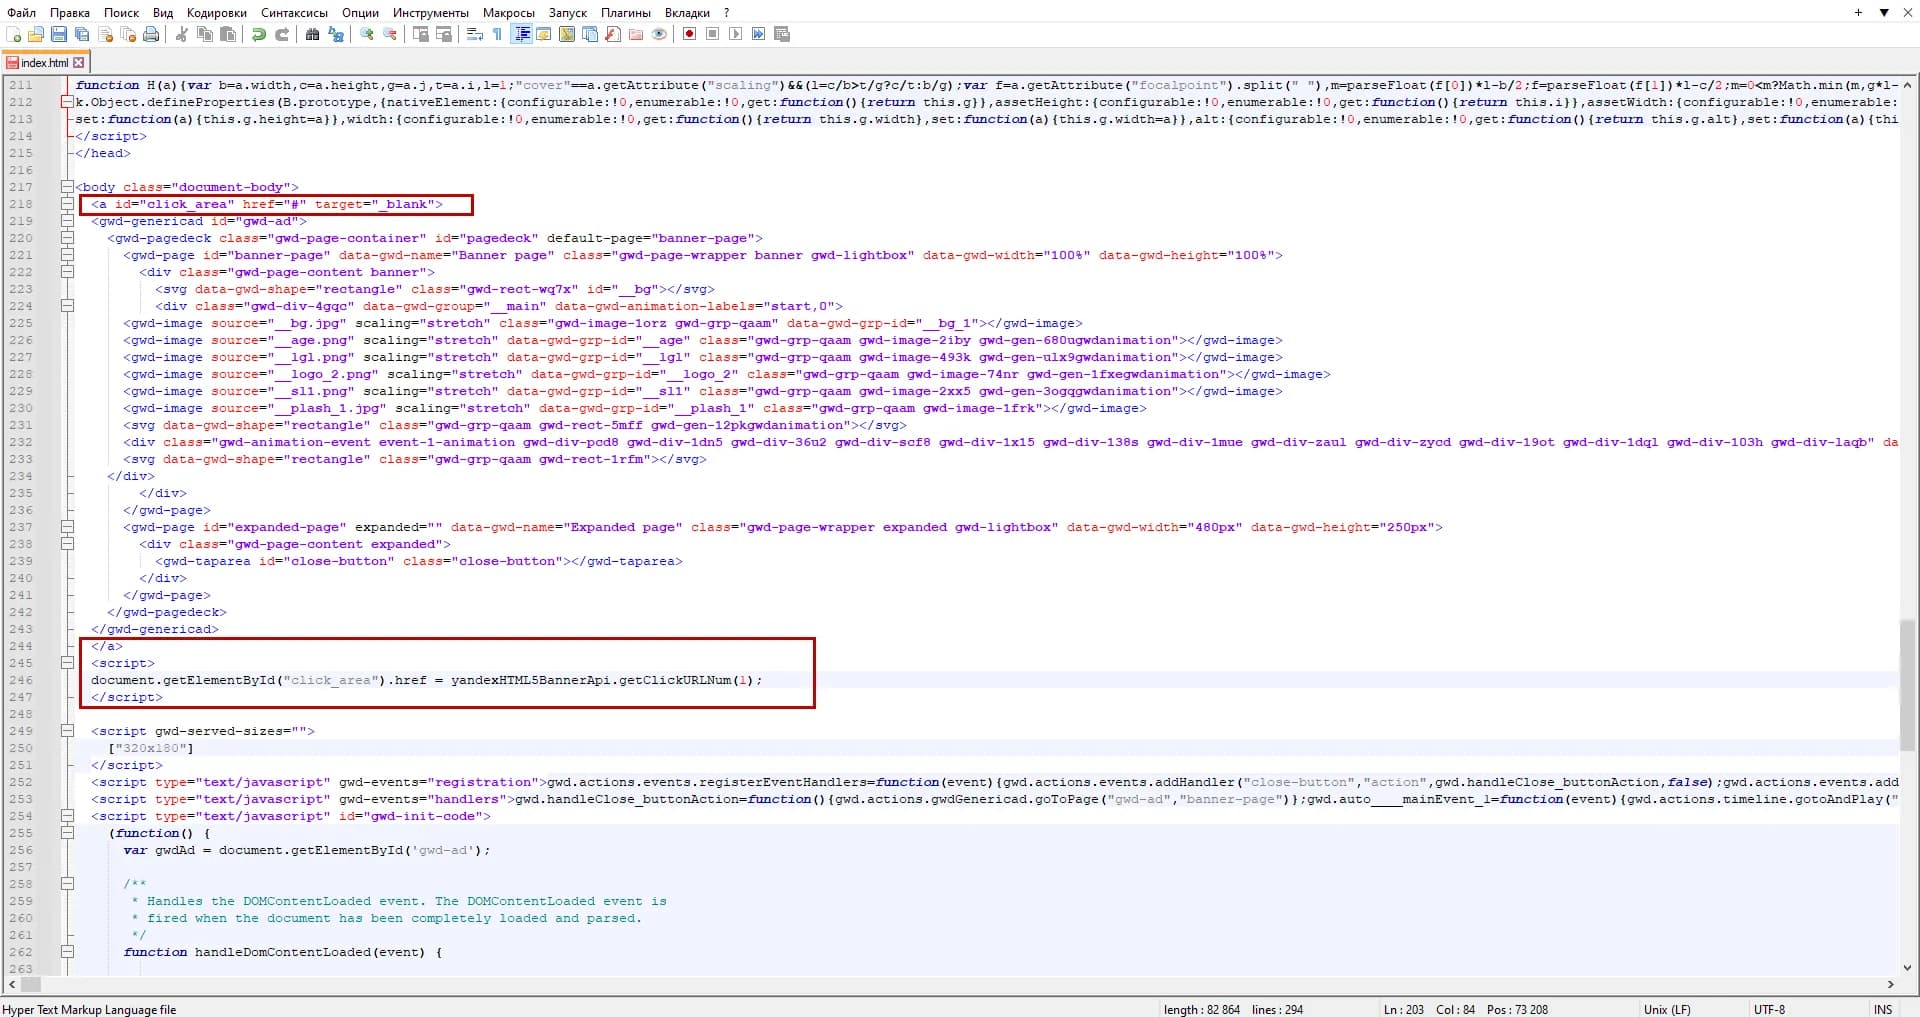This screenshot has height=1017, width=1920.
Task: Click the Open file toolbar icon
Action: point(36,35)
